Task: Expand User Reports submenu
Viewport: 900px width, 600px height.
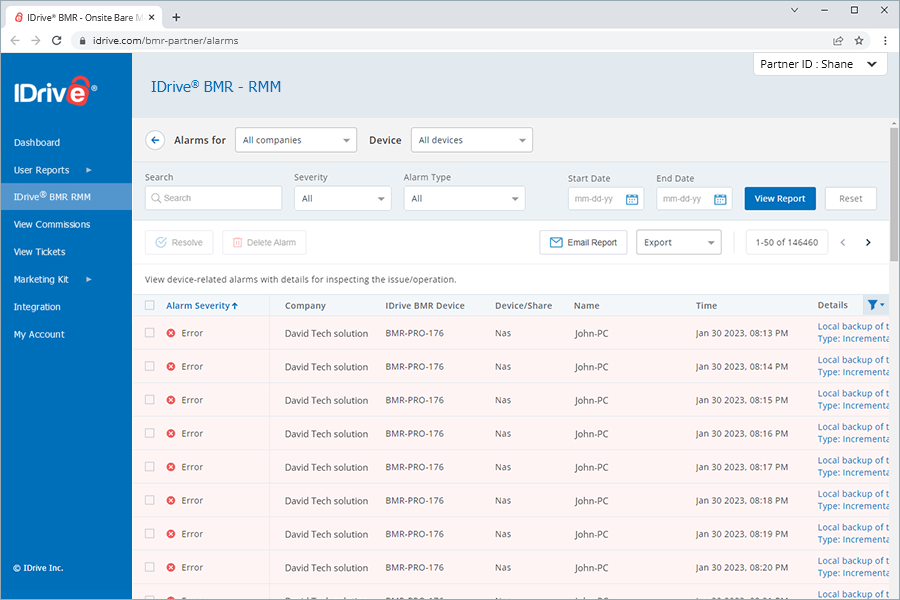Action: pyautogui.click(x=88, y=170)
